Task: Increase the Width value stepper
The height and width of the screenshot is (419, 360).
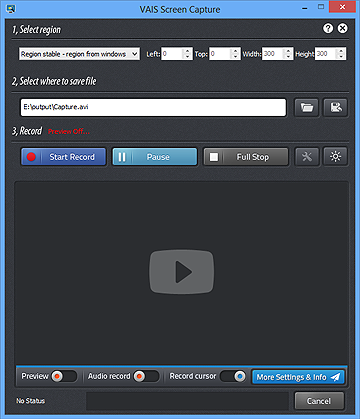Action: [288, 51]
